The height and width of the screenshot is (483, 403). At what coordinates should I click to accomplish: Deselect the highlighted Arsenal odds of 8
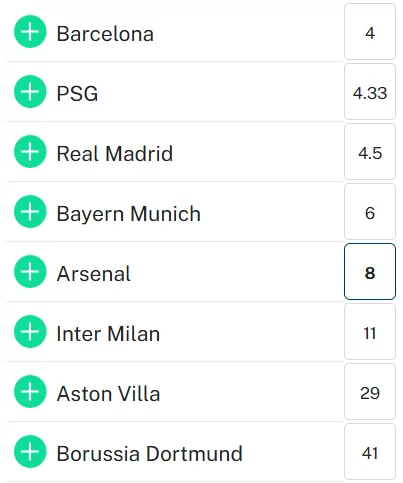pyautogui.click(x=370, y=272)
